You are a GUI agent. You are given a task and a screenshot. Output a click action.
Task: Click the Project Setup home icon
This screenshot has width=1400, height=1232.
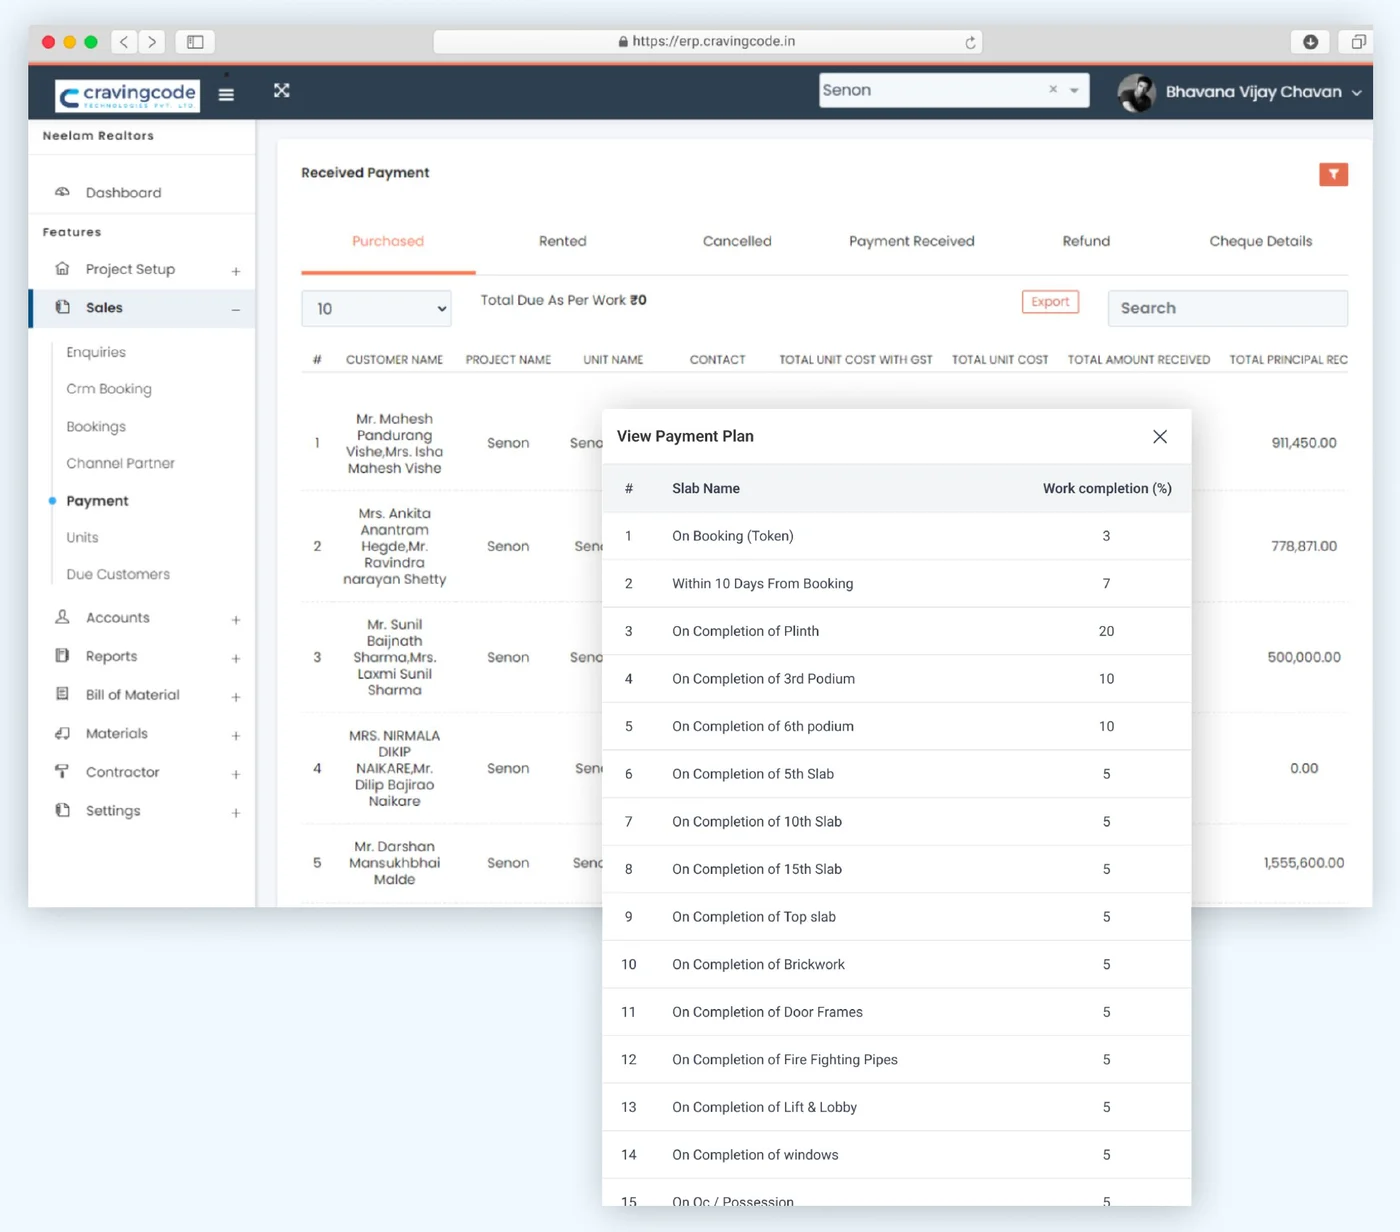pyautogui.click(x=62, y=269)
